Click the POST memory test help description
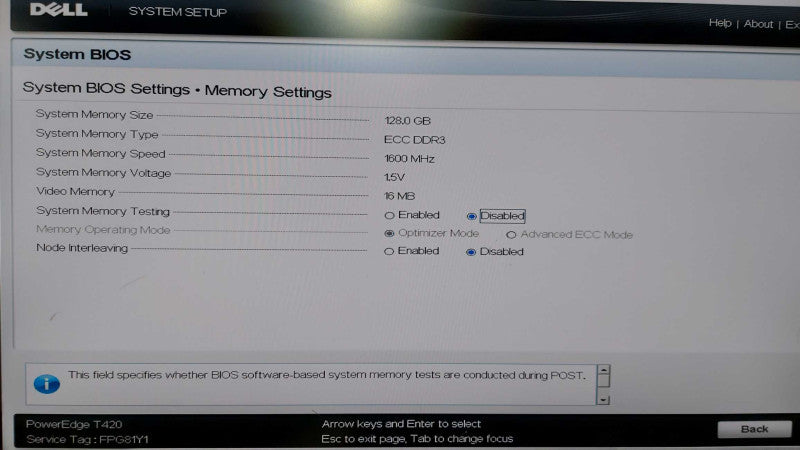The height and width of the screenshot is (450, 800). click(326, 375)
